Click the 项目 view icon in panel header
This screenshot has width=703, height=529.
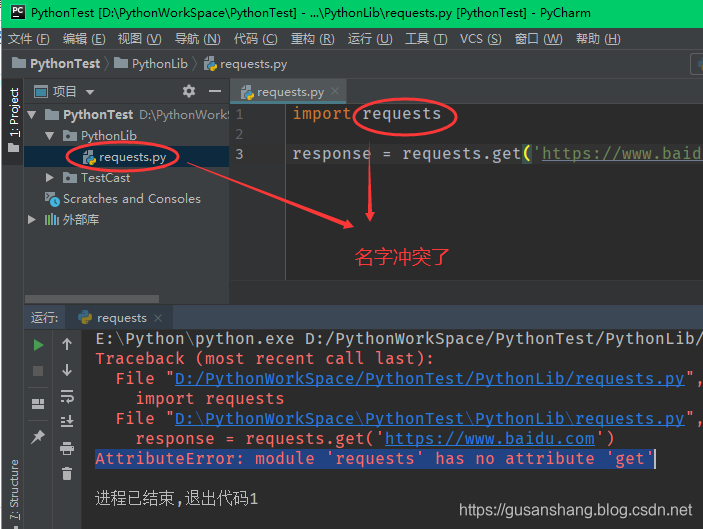pyautogui.click(x=41, y=92)
